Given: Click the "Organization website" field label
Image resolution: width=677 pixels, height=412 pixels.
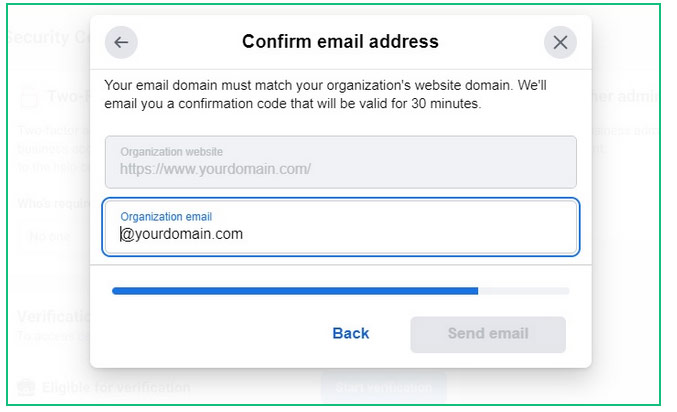Looking at the screenshot, I should pyautogui.click(x=171, y=152).
